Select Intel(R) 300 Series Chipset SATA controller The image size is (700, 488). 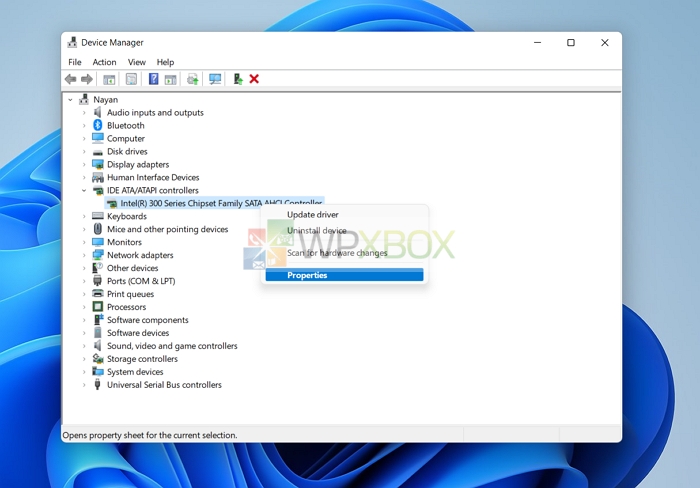214,203
